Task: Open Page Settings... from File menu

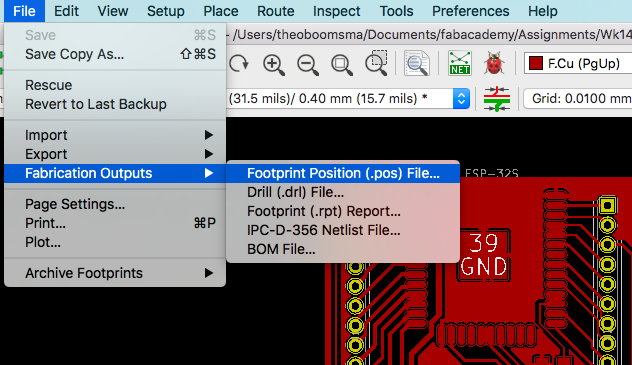Action: pyautogui.click(x=115, y=204)
